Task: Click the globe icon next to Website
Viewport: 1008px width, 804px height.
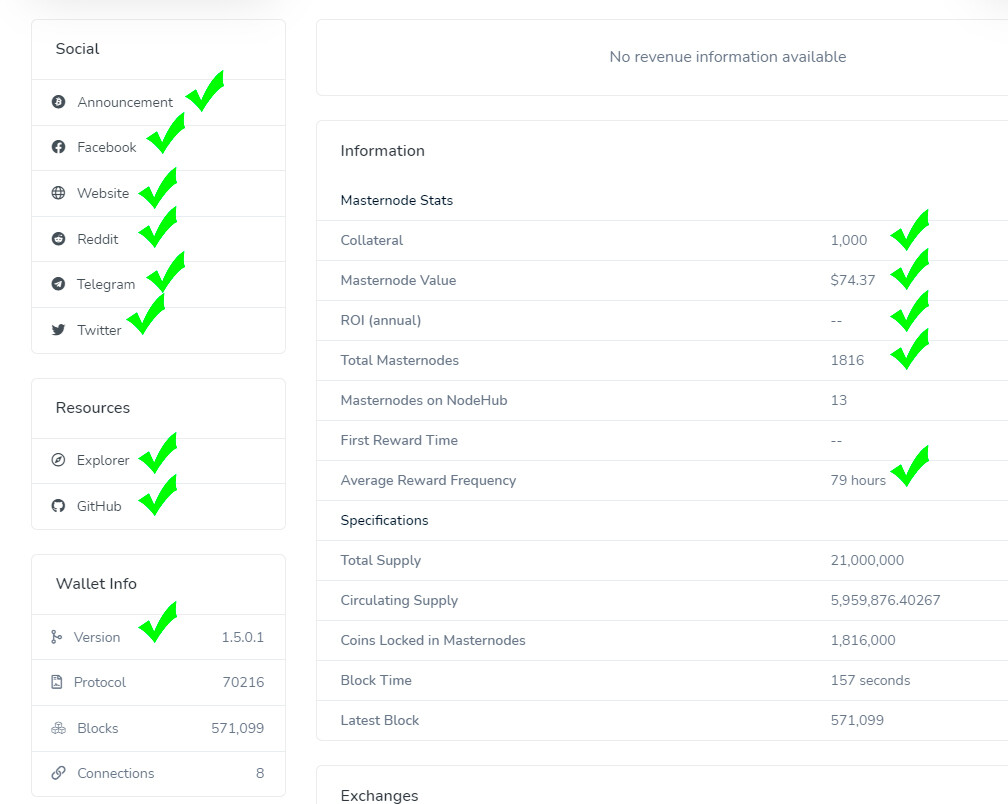Action: click(x=58, y=193)
